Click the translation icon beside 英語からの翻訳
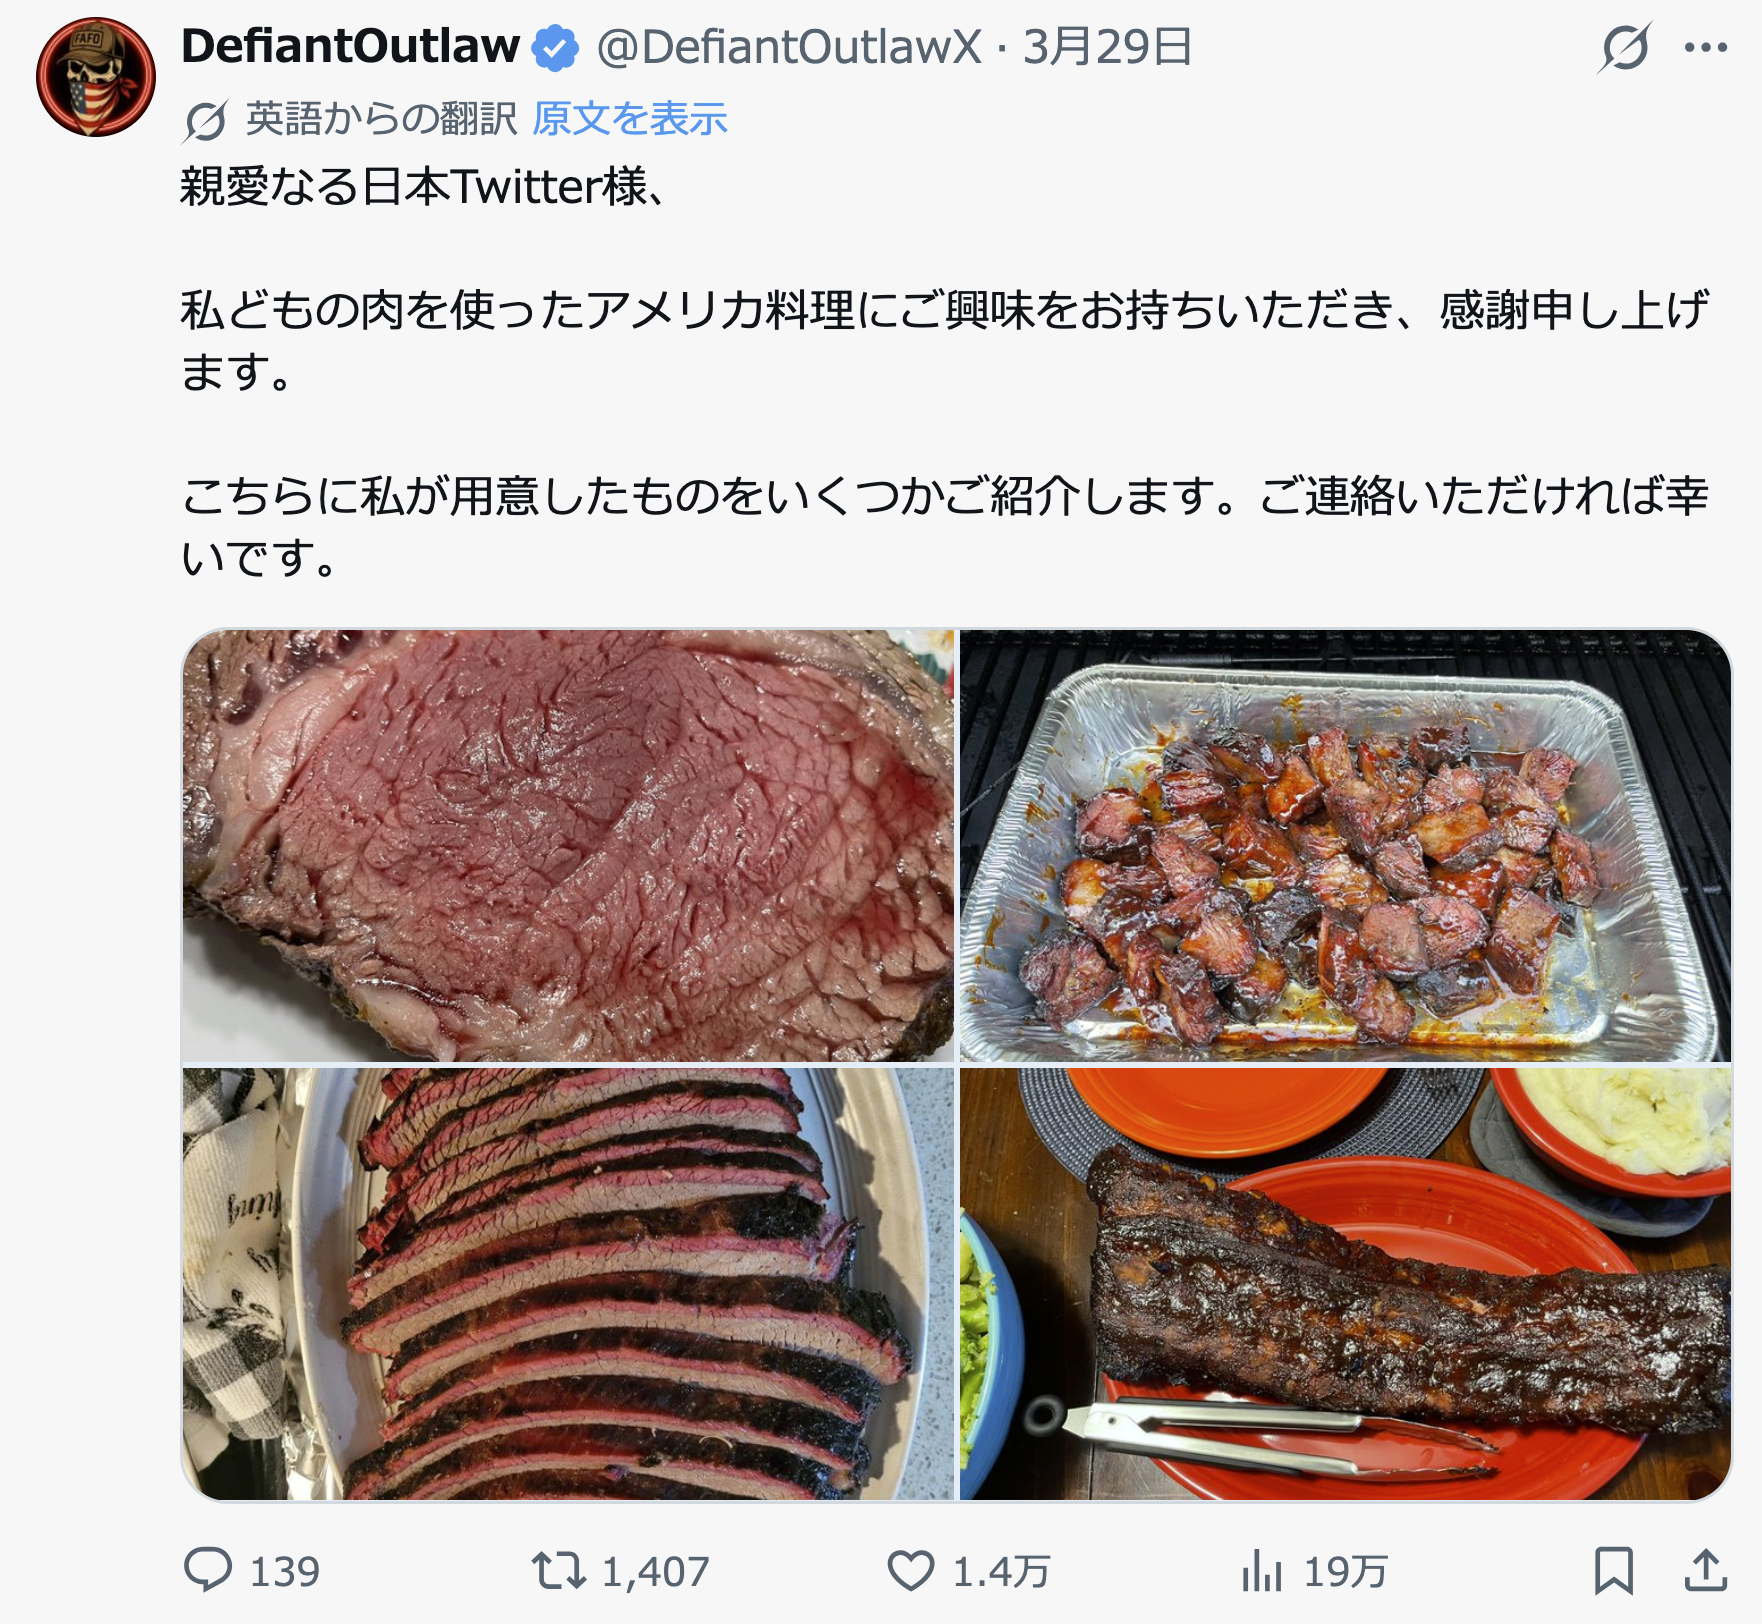Screen dimensions: 1762x1624 (206, 121)
